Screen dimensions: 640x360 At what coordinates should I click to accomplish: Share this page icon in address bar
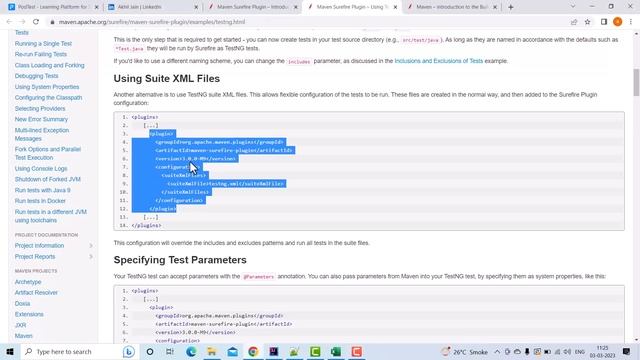tap(574, 22)
